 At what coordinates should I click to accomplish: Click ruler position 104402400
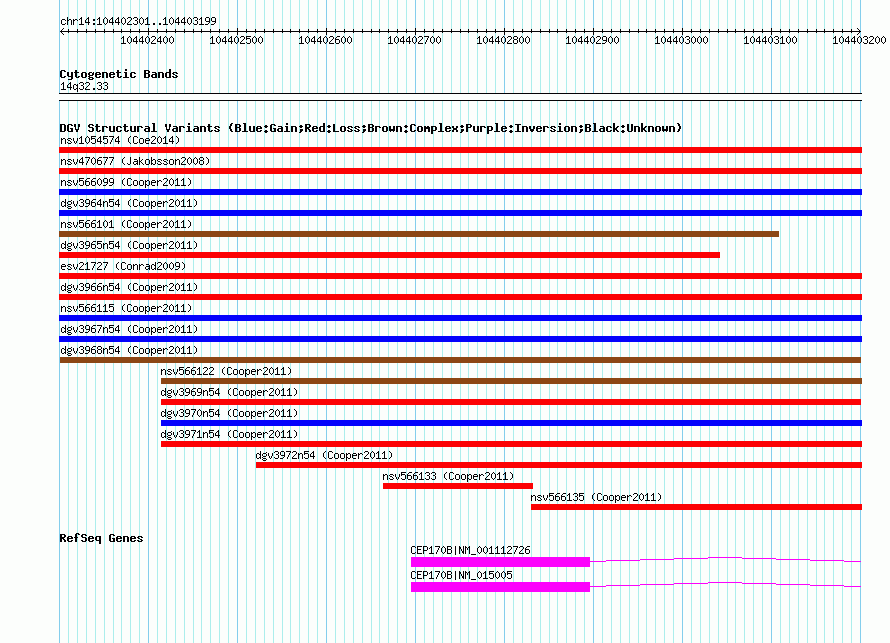148,40
